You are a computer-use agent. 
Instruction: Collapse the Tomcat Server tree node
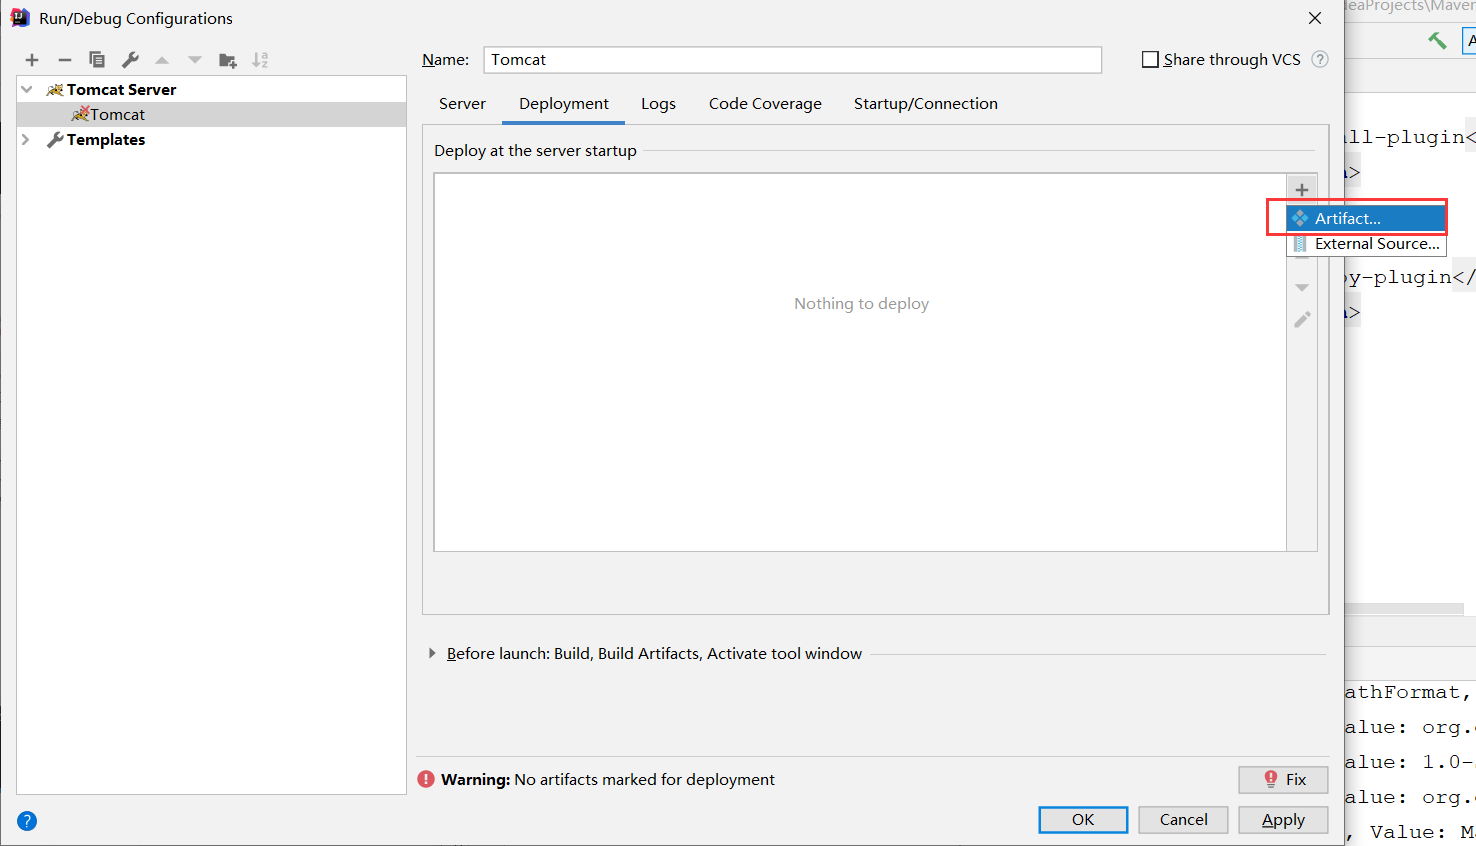tap(27, 89)
